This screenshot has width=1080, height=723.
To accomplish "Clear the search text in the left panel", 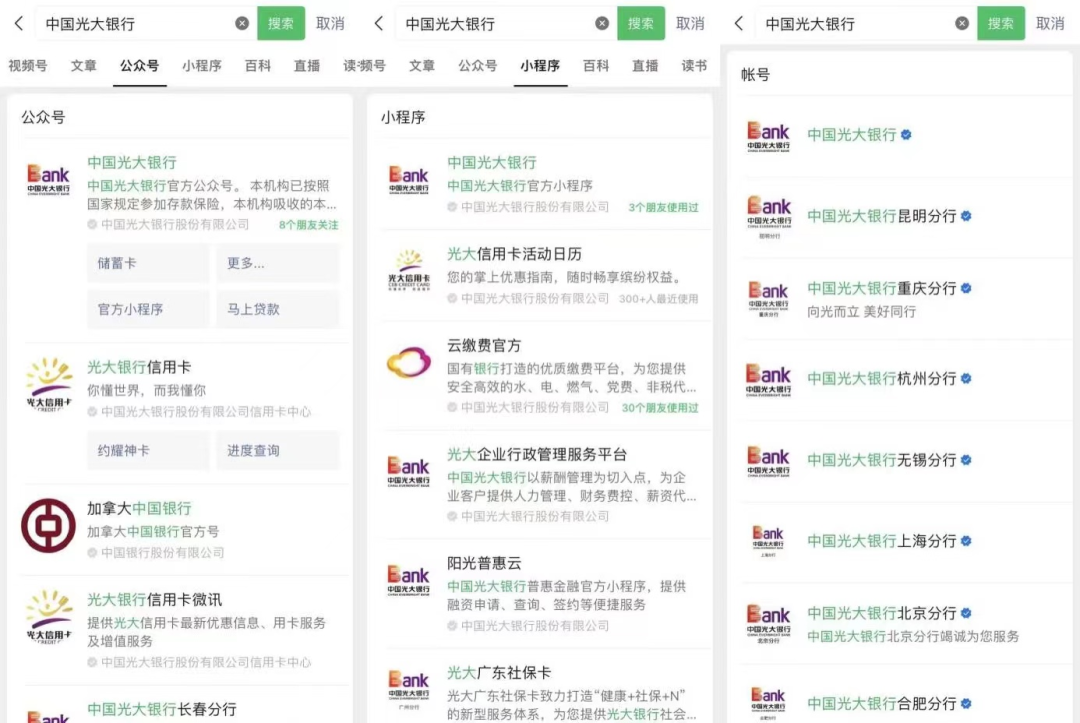I will [x=242, y=23].
